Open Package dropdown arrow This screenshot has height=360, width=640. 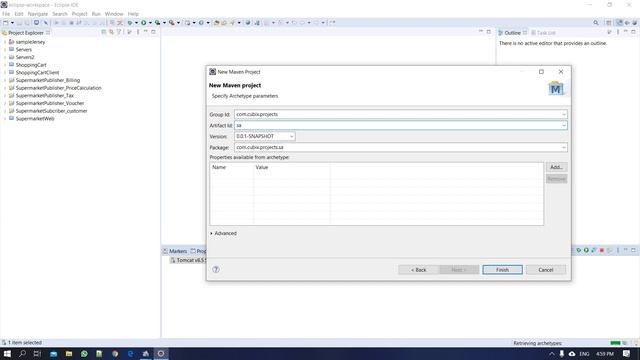pos(564,147)
